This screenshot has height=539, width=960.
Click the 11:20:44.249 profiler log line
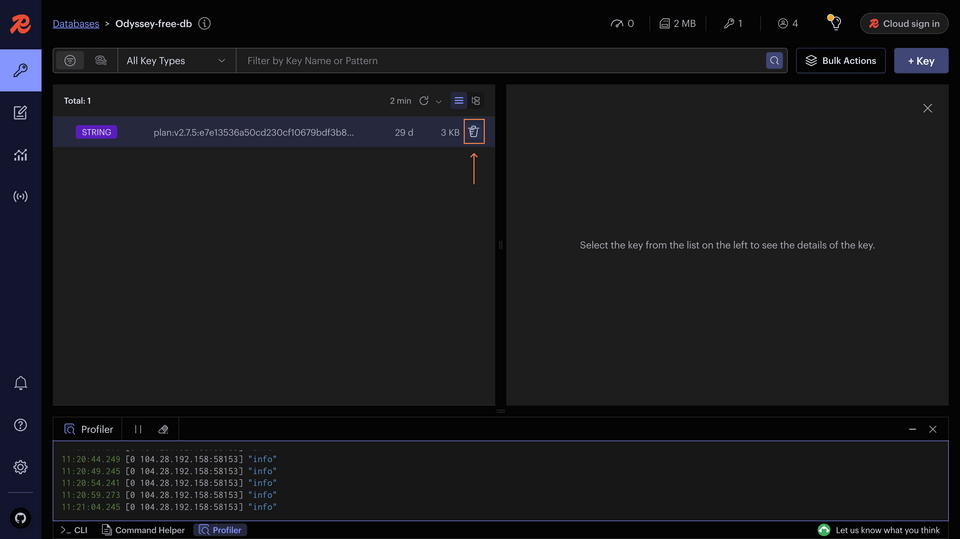[x=169, y=459]
